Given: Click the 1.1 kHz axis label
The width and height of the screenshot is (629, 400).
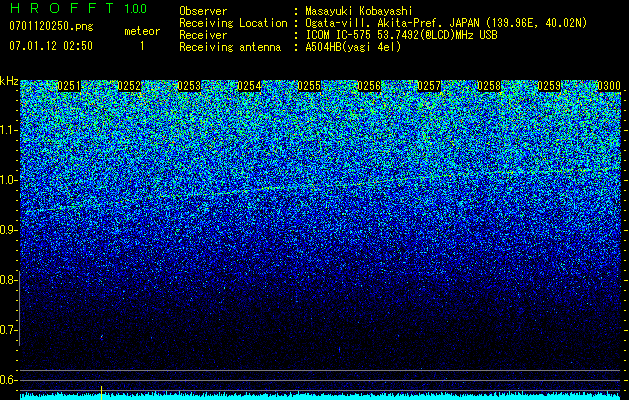Looking at the screenshot, I should (x=9, y=130).
